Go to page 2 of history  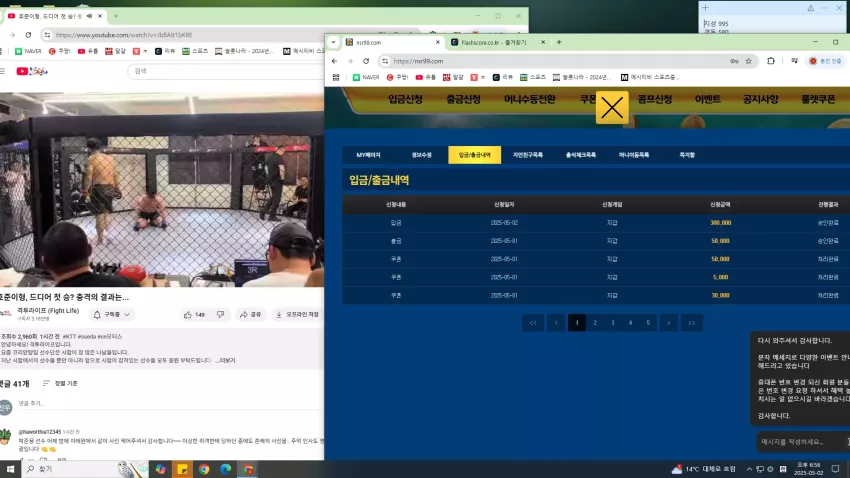[595, 323]
